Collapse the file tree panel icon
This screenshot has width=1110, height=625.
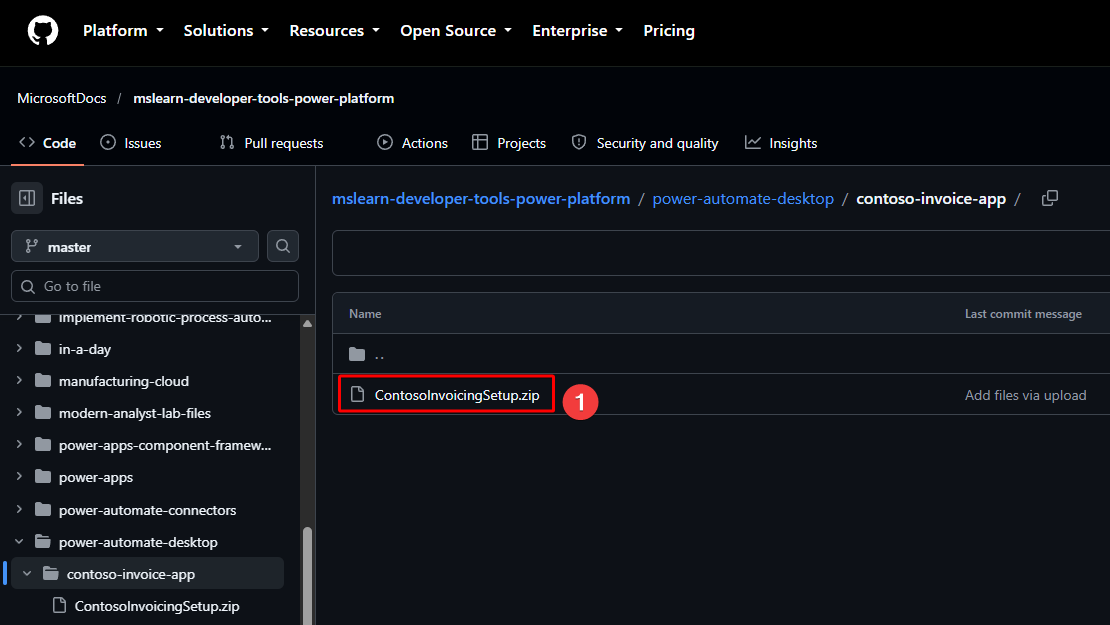tap(27, 198)
